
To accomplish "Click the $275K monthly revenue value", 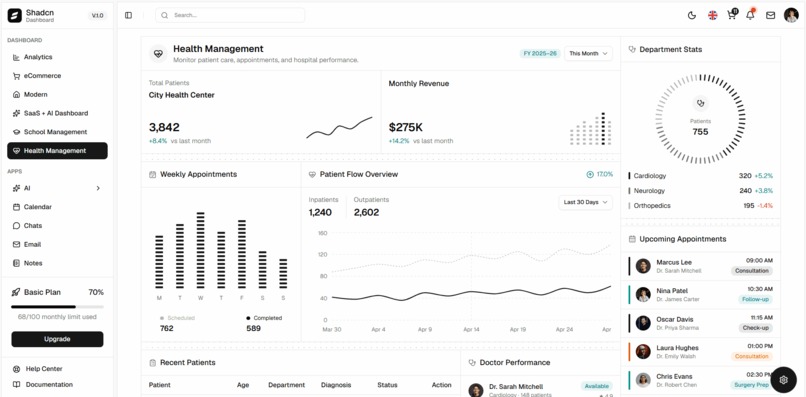I will coord(406,127).
